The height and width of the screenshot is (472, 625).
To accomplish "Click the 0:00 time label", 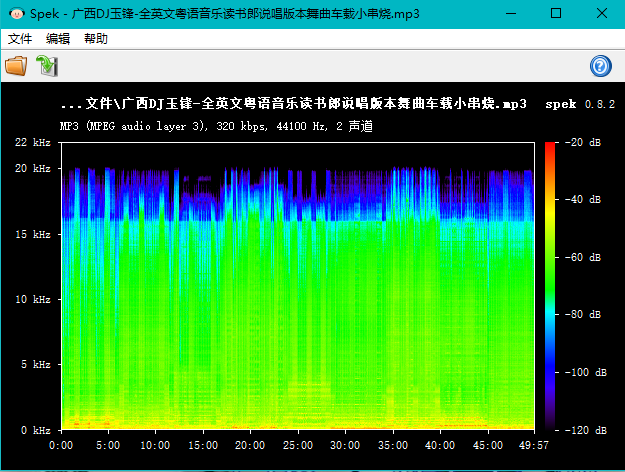I will (61, 445).
